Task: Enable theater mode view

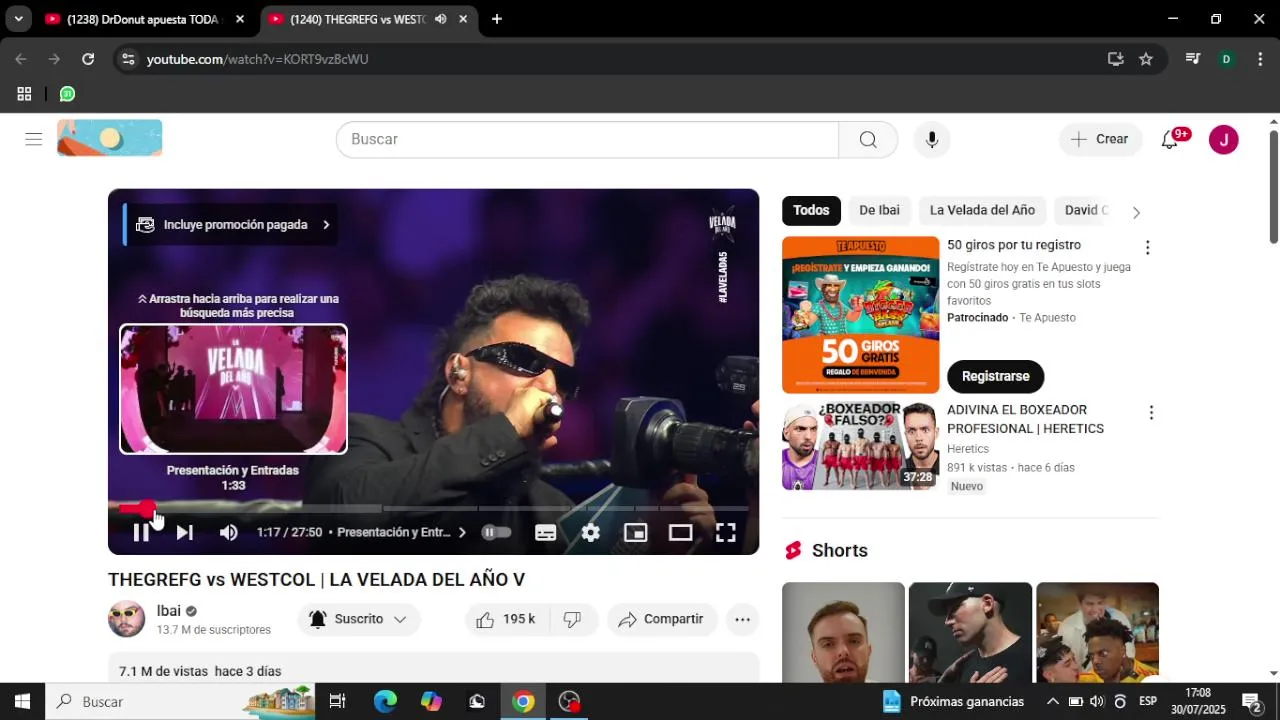Action: [681, 533]
